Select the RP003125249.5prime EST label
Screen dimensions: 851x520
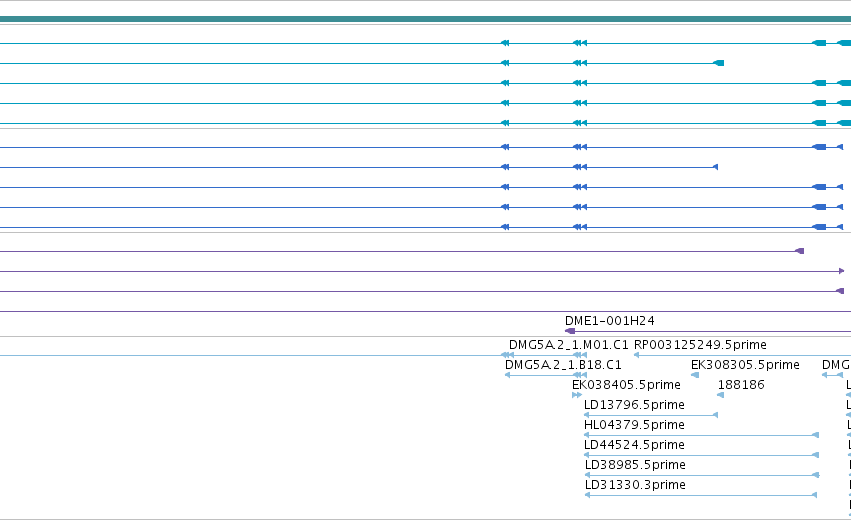pyautogui.click(x=700, y=345)
